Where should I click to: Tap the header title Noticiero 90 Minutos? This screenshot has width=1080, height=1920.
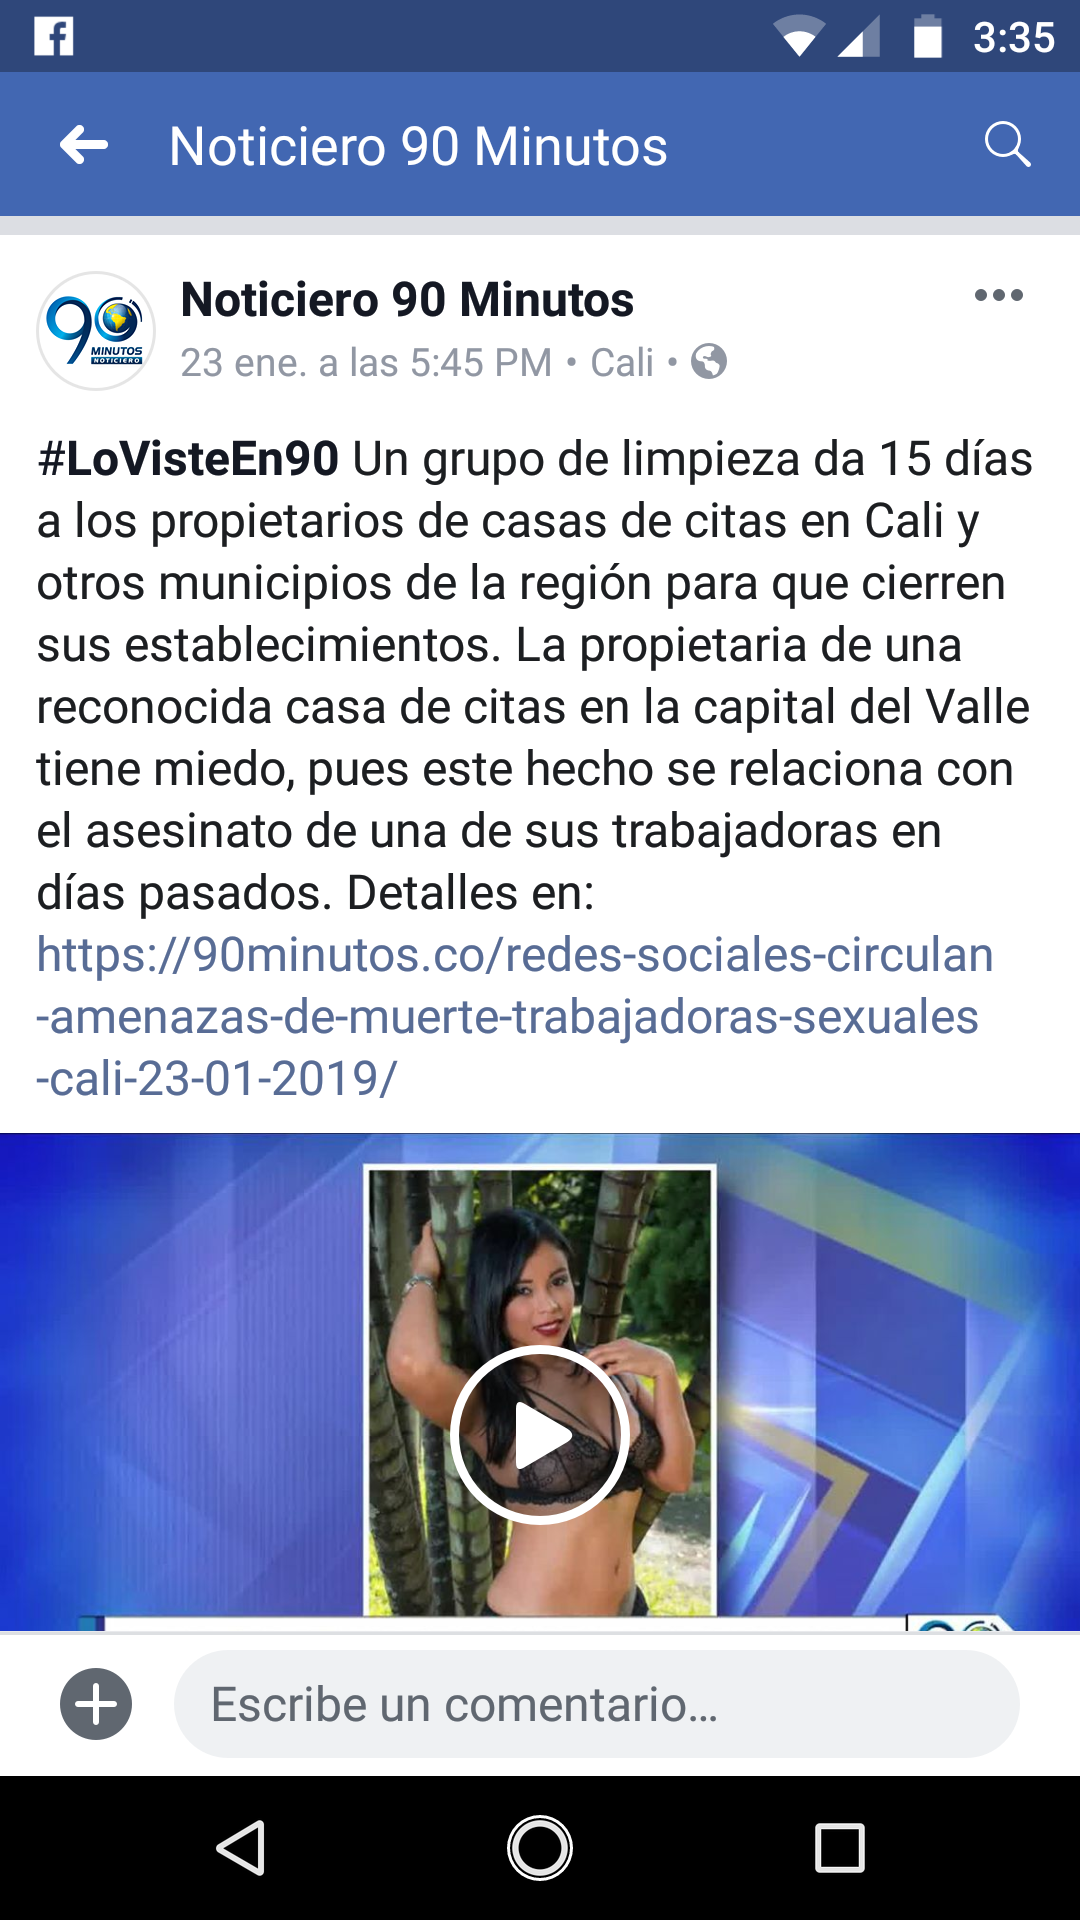click(418, 146)
